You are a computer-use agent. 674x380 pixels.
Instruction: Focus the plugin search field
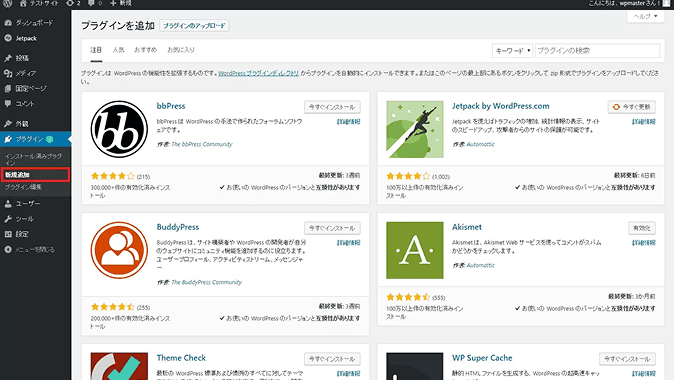597,50
